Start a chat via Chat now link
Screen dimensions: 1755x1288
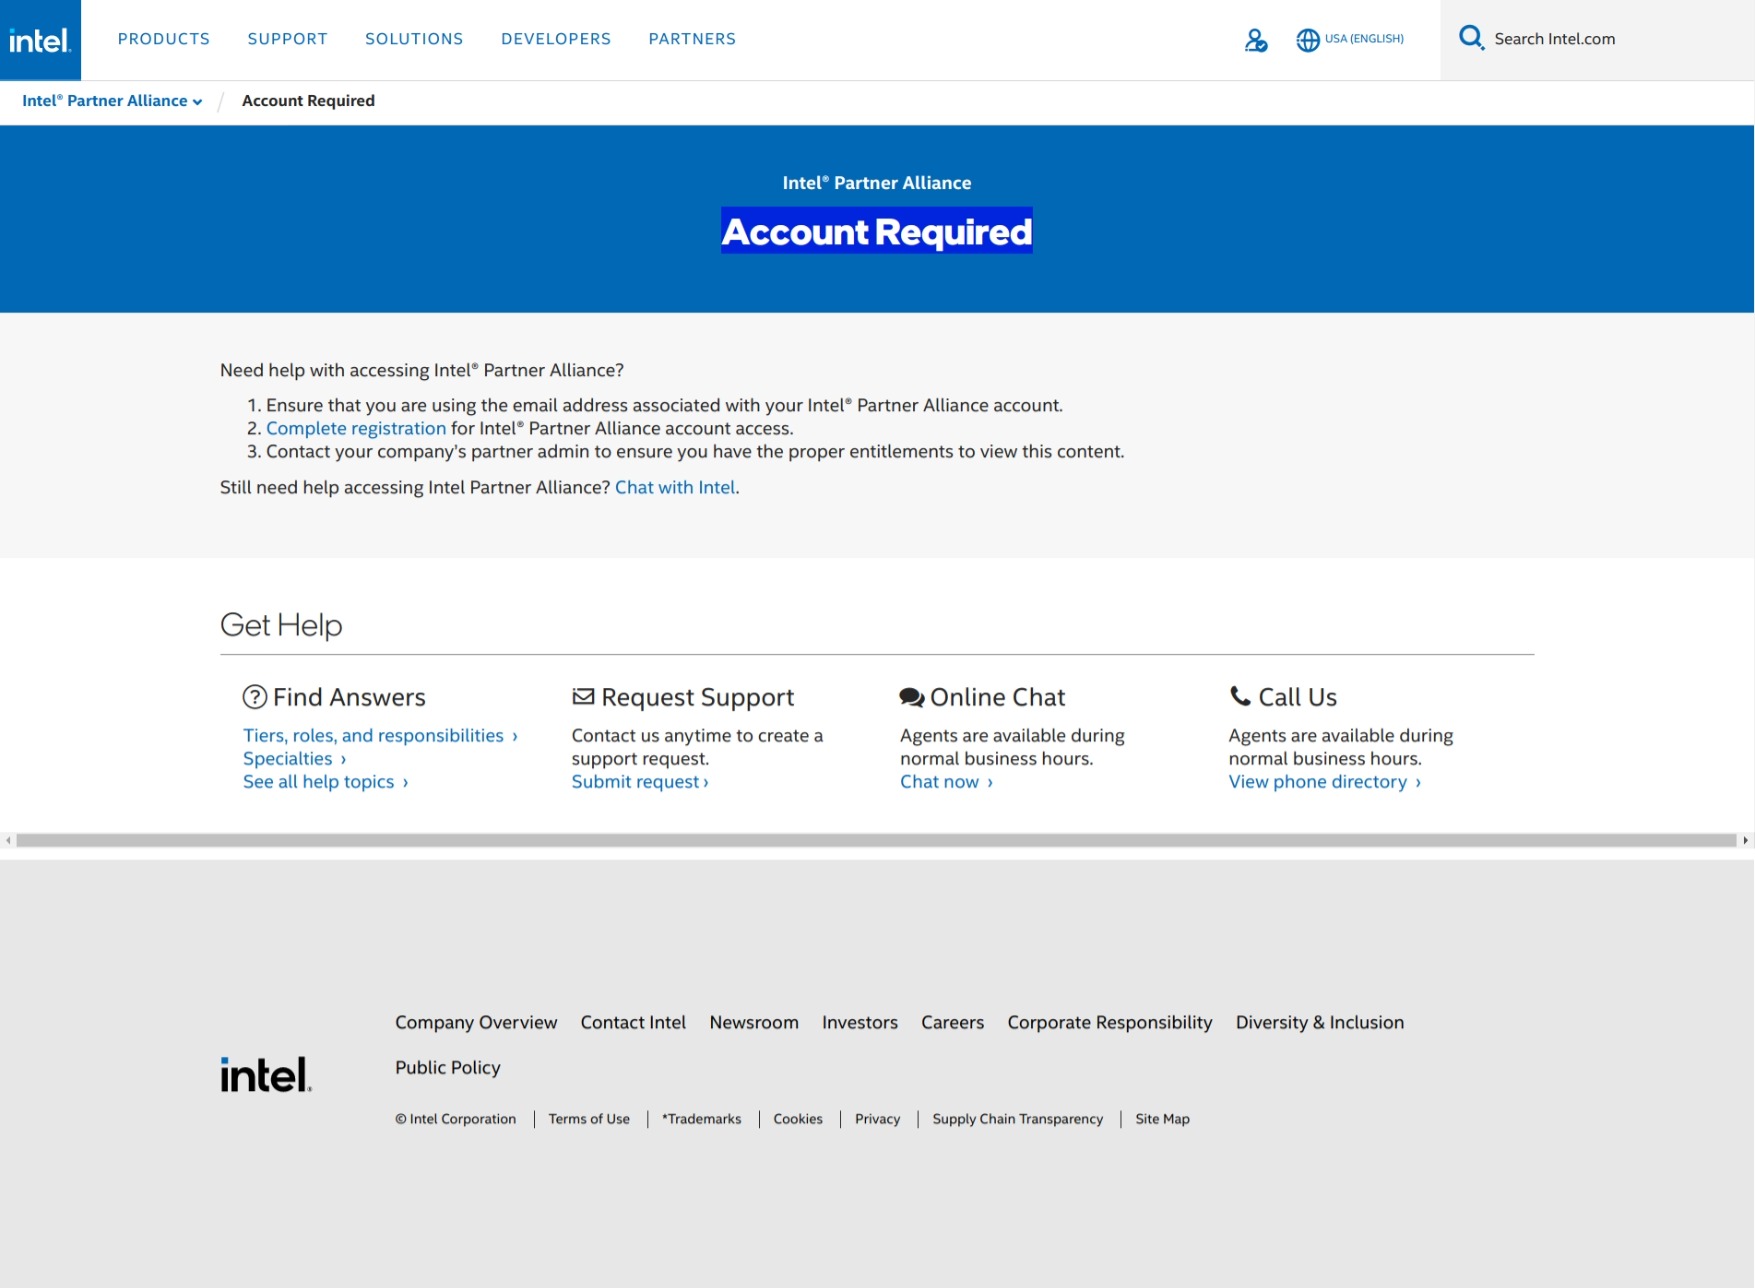point(946,782)
